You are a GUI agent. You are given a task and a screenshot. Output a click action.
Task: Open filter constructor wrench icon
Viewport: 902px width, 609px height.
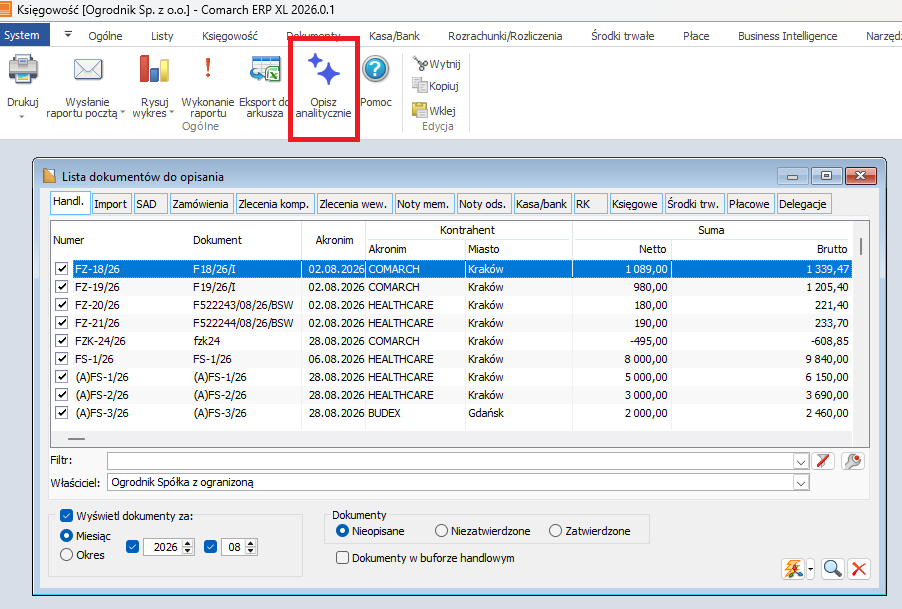click(853, 461)
